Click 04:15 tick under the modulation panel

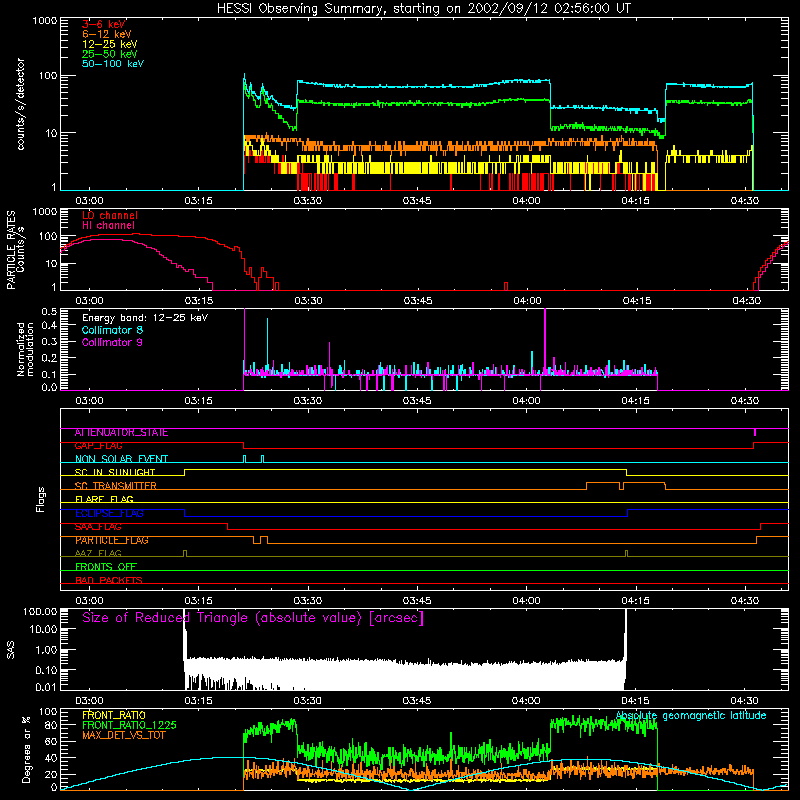tap(636, 401)
